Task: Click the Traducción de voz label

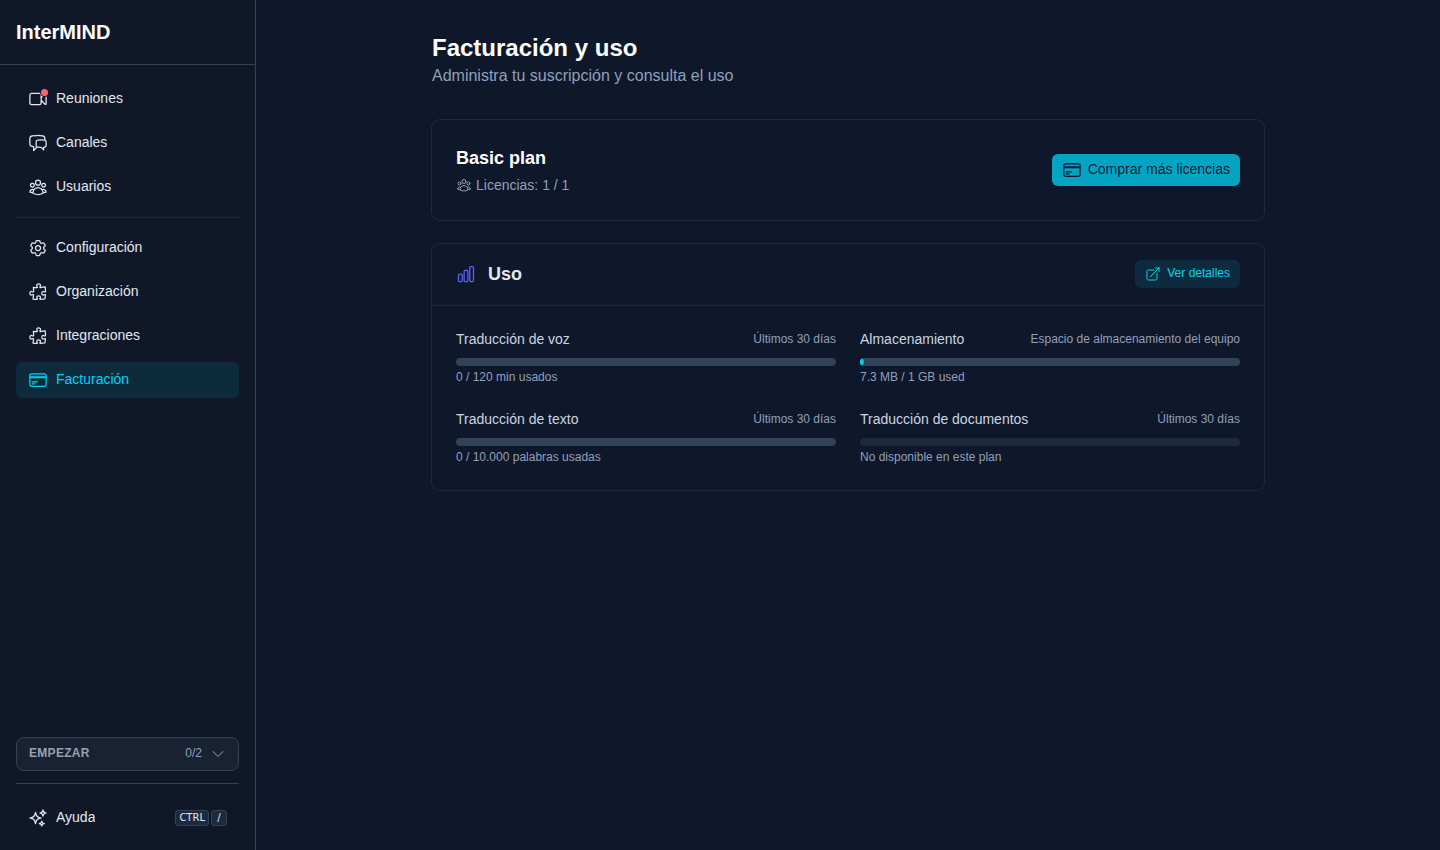Action: (513, 339)
